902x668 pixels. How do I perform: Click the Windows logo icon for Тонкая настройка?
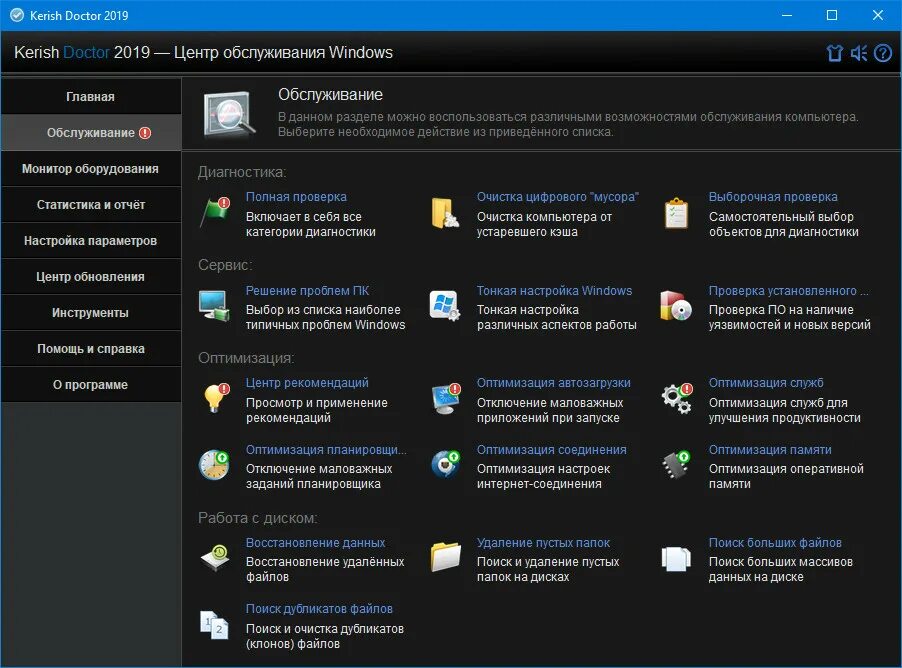click(x=445, y=306)
